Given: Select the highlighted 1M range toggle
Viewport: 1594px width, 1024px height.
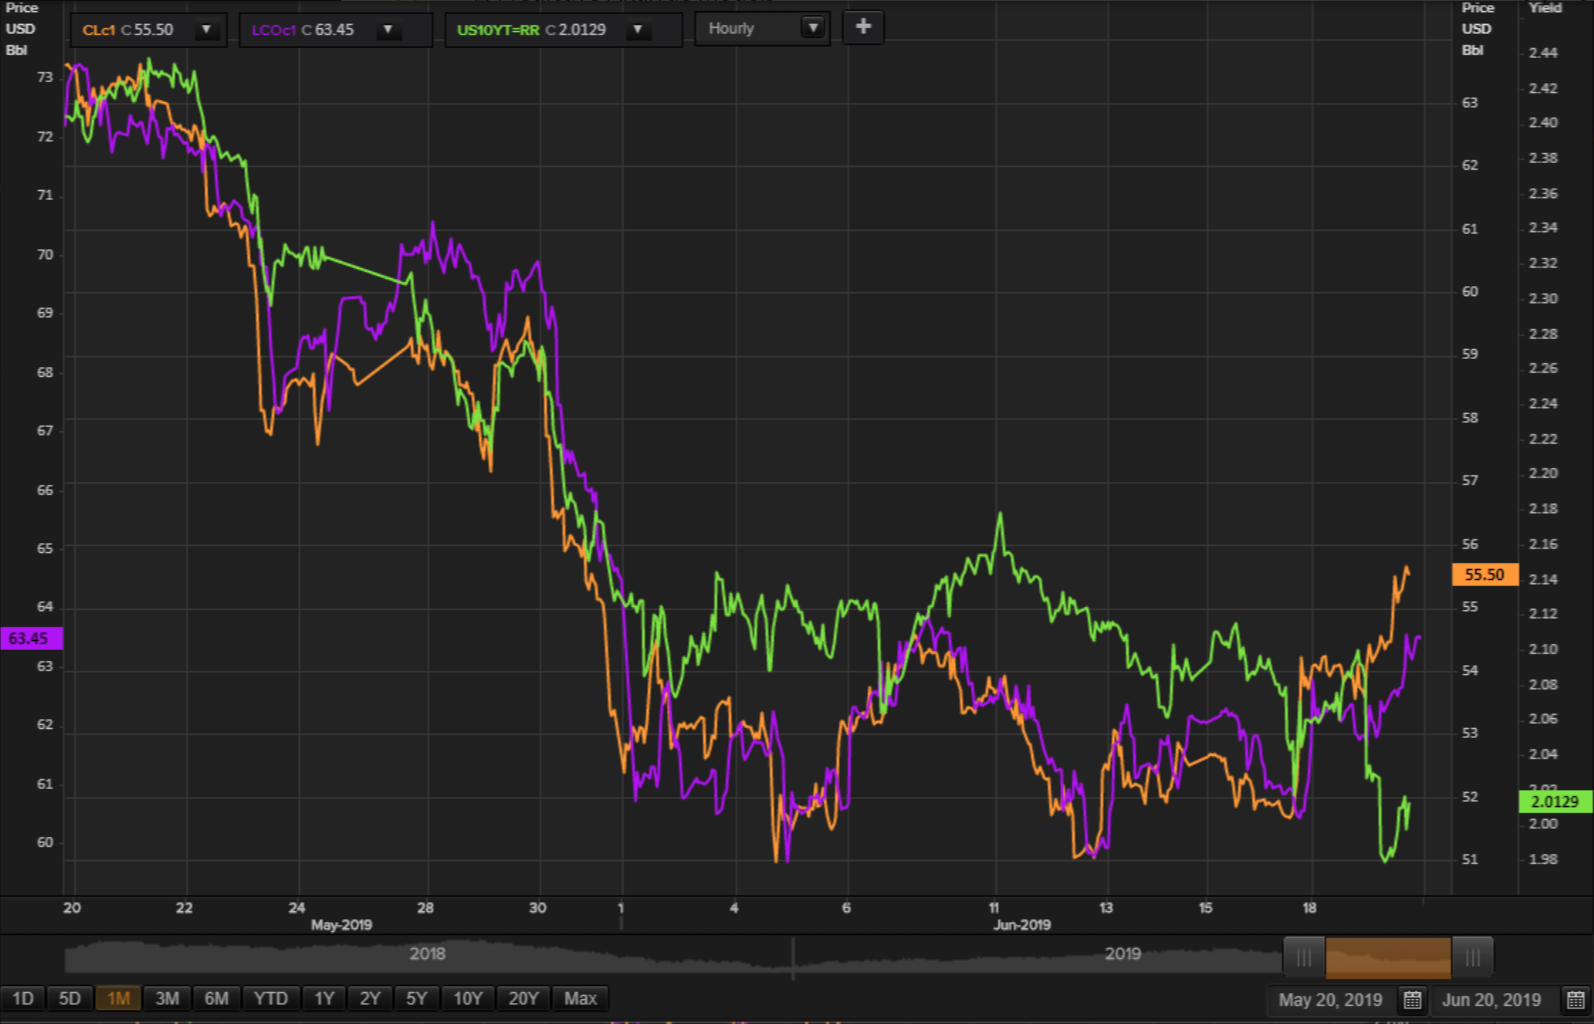Looking at the screenshot, I should click(x=118, y=999).
